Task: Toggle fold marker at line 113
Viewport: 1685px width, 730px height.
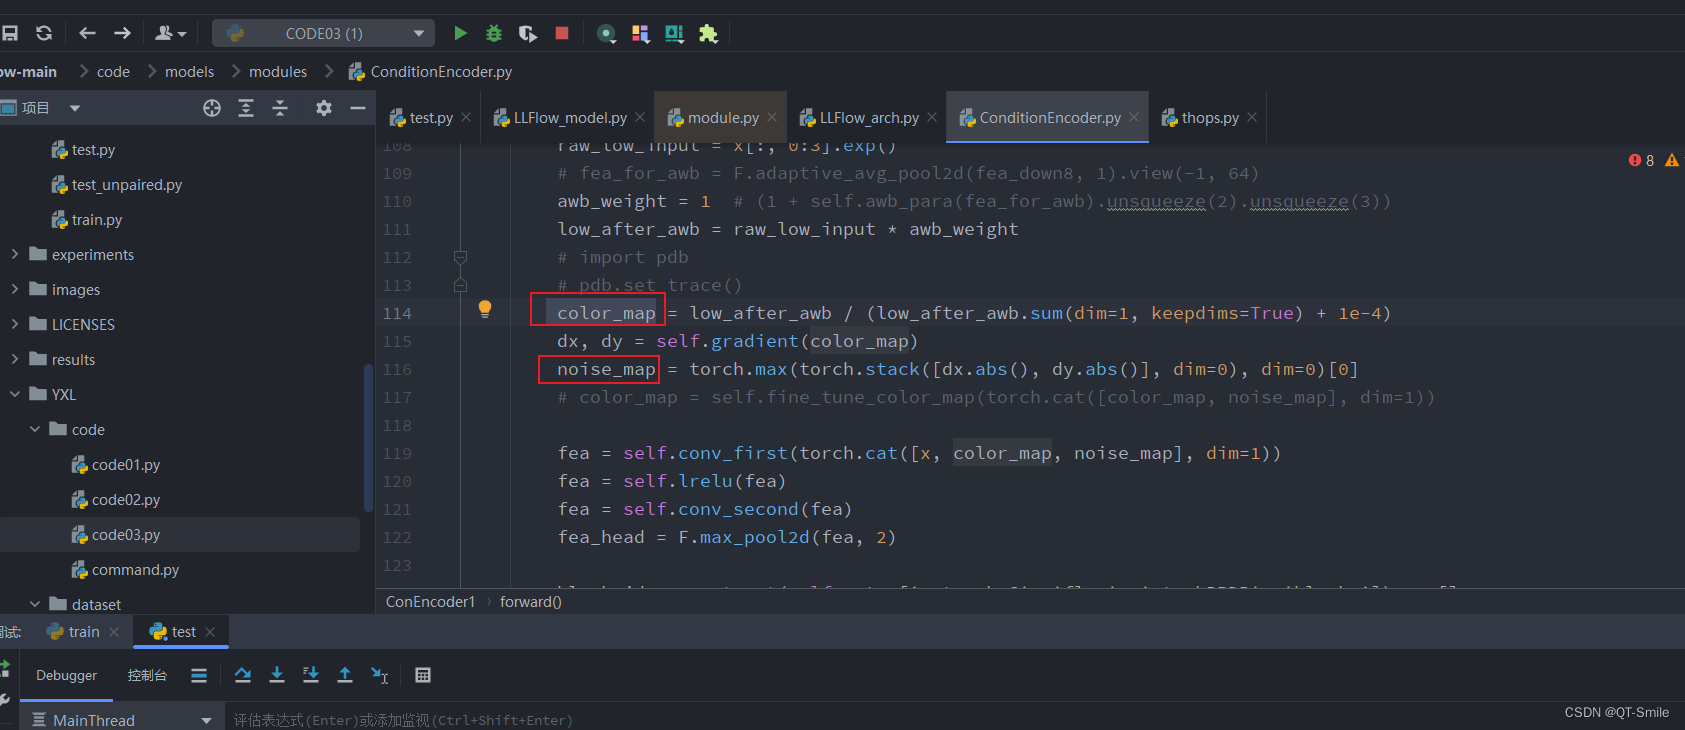Action: click(461, 285)
